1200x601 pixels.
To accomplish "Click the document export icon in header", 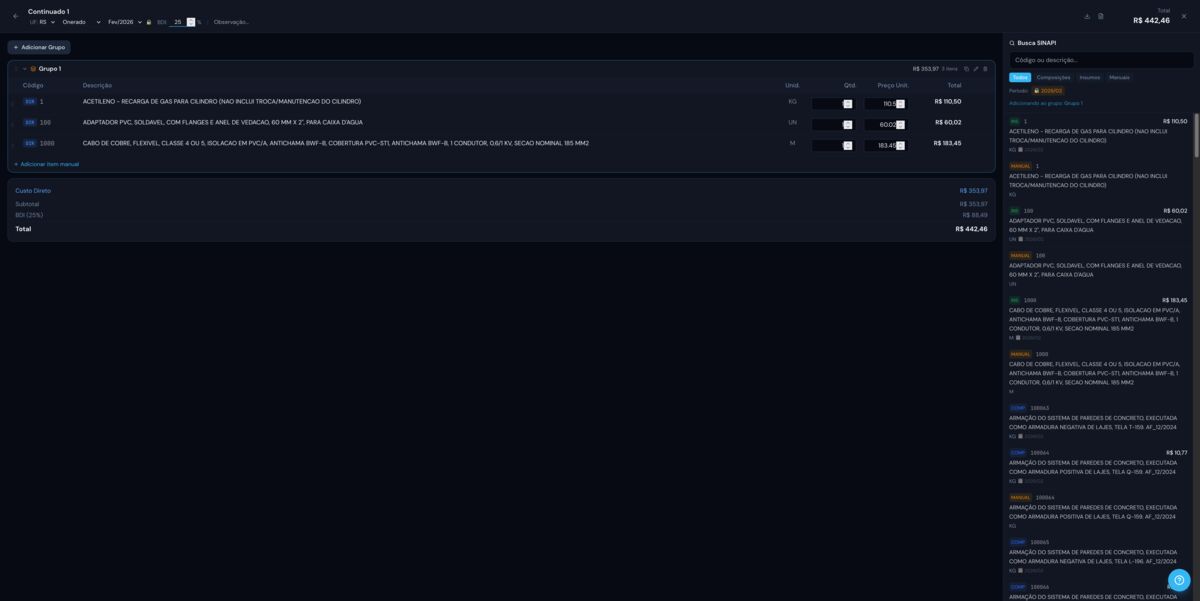I will pos(1101,16).
